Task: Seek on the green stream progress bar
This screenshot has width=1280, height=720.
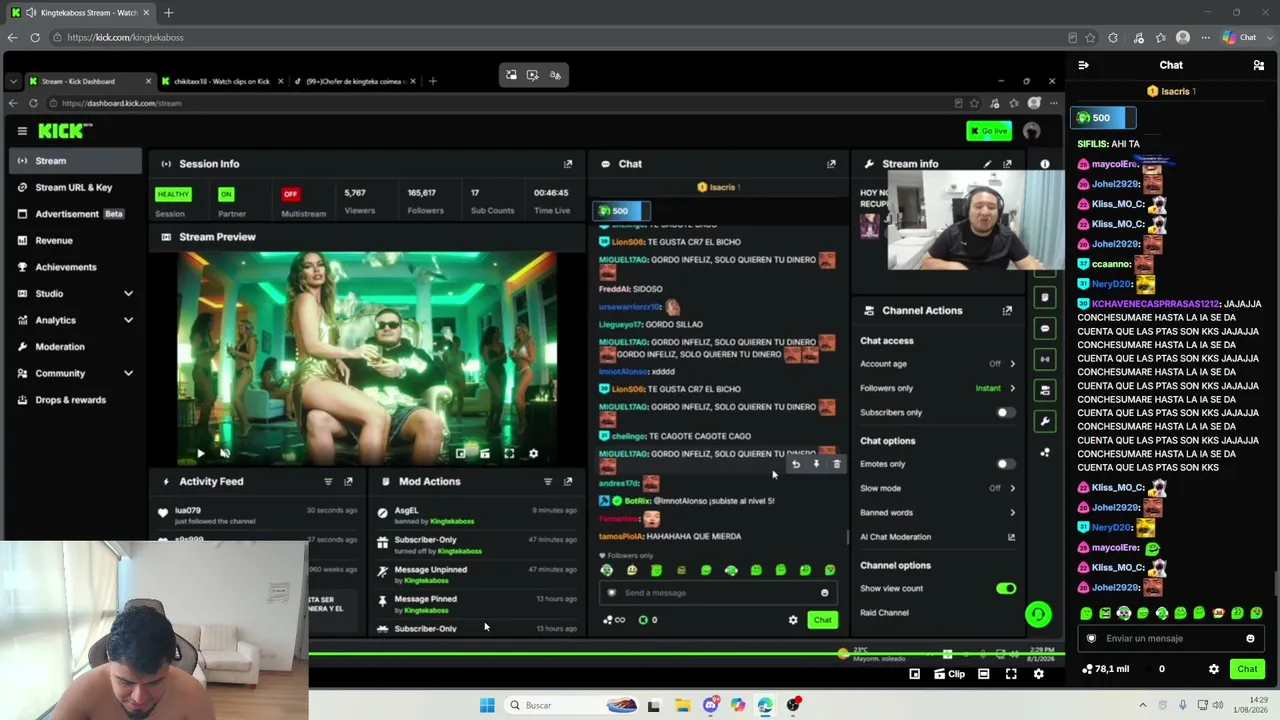Action: pos(686,655)
